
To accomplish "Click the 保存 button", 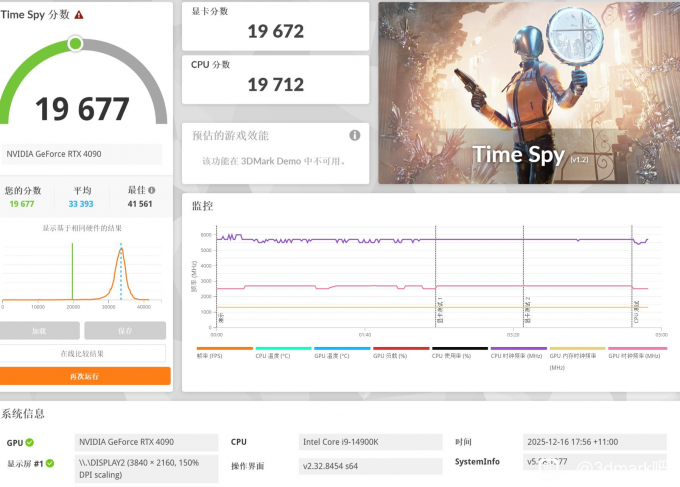I will pos(125,331).
